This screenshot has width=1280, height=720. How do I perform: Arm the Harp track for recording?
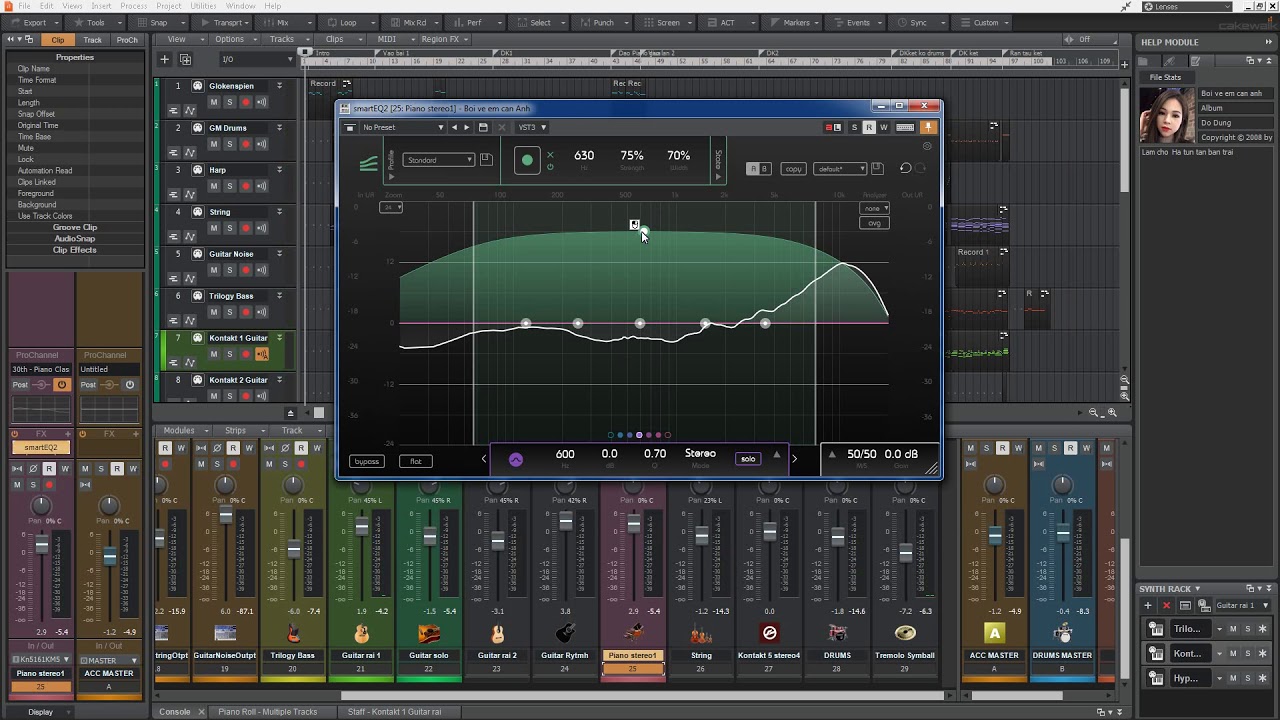(246, 186)
